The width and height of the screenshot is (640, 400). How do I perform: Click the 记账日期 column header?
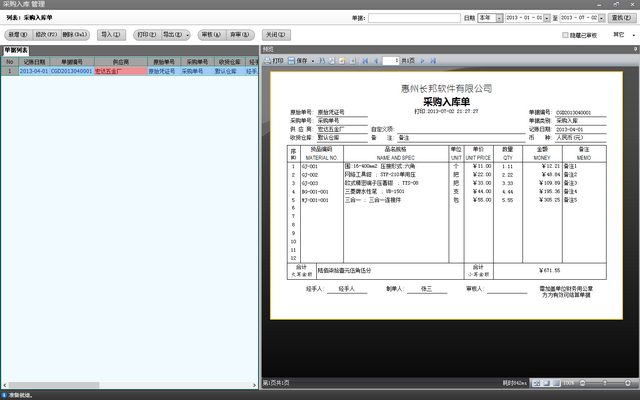(34, 62)
